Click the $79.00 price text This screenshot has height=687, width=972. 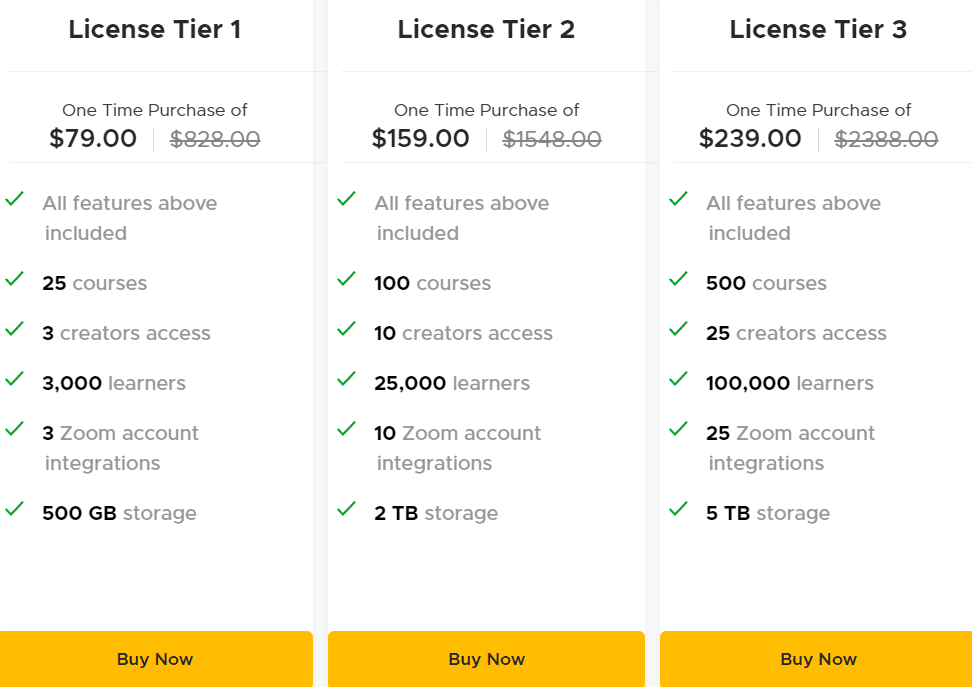(x=93, y=138)
